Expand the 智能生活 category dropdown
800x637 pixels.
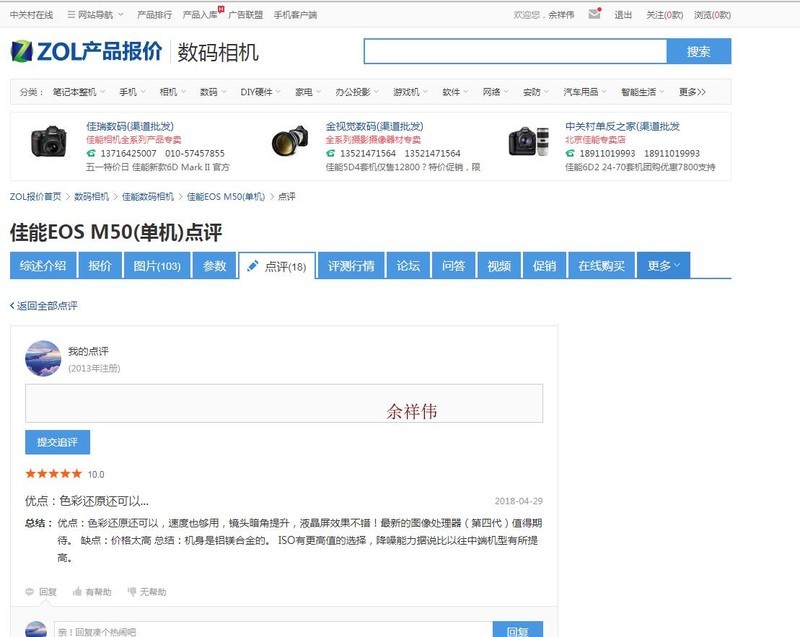coord(642,92)
